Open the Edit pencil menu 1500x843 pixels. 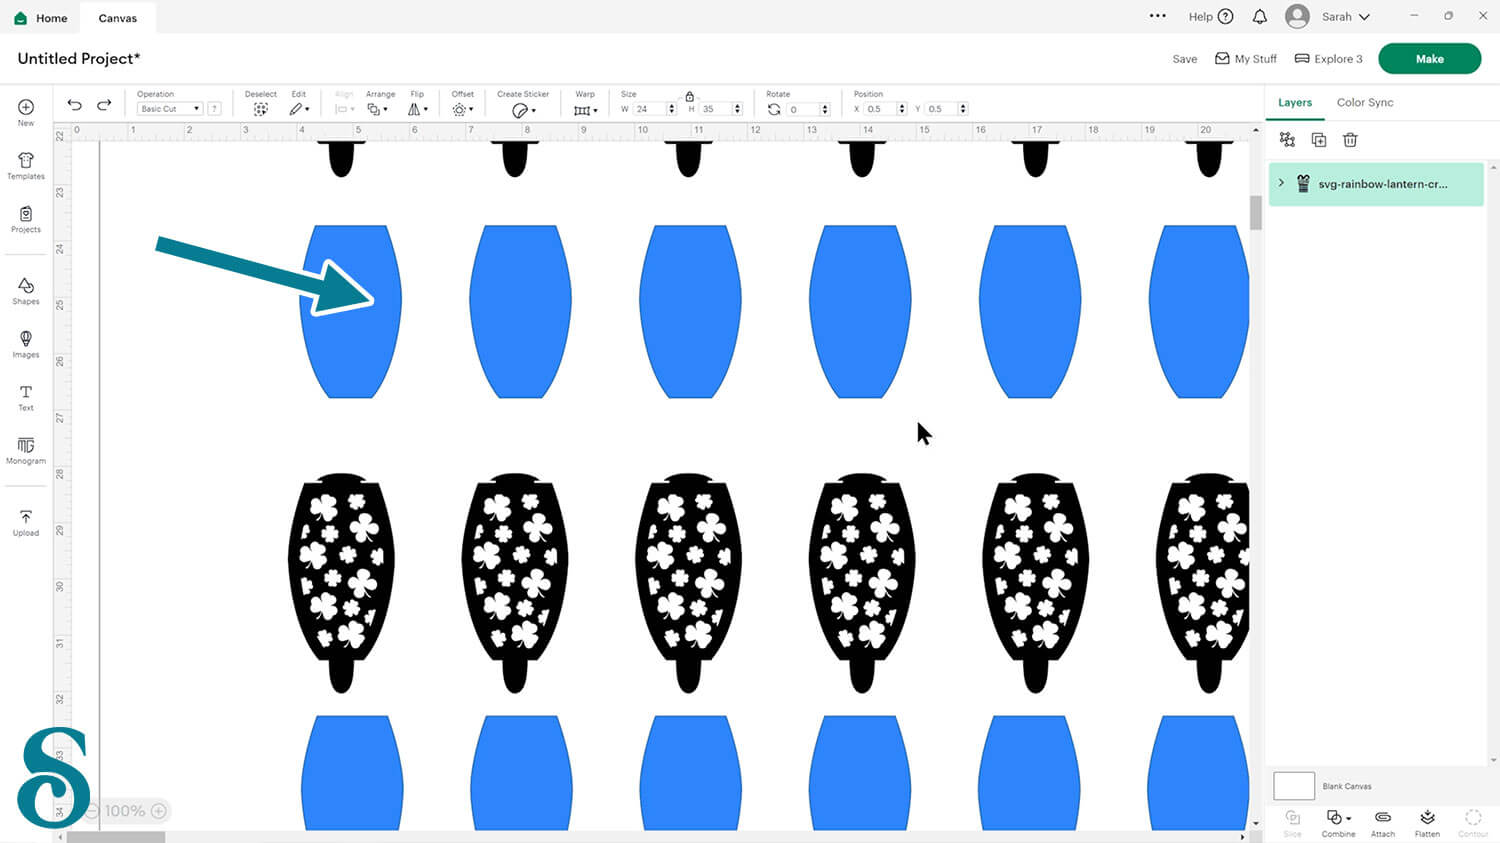tap(299, 109)
